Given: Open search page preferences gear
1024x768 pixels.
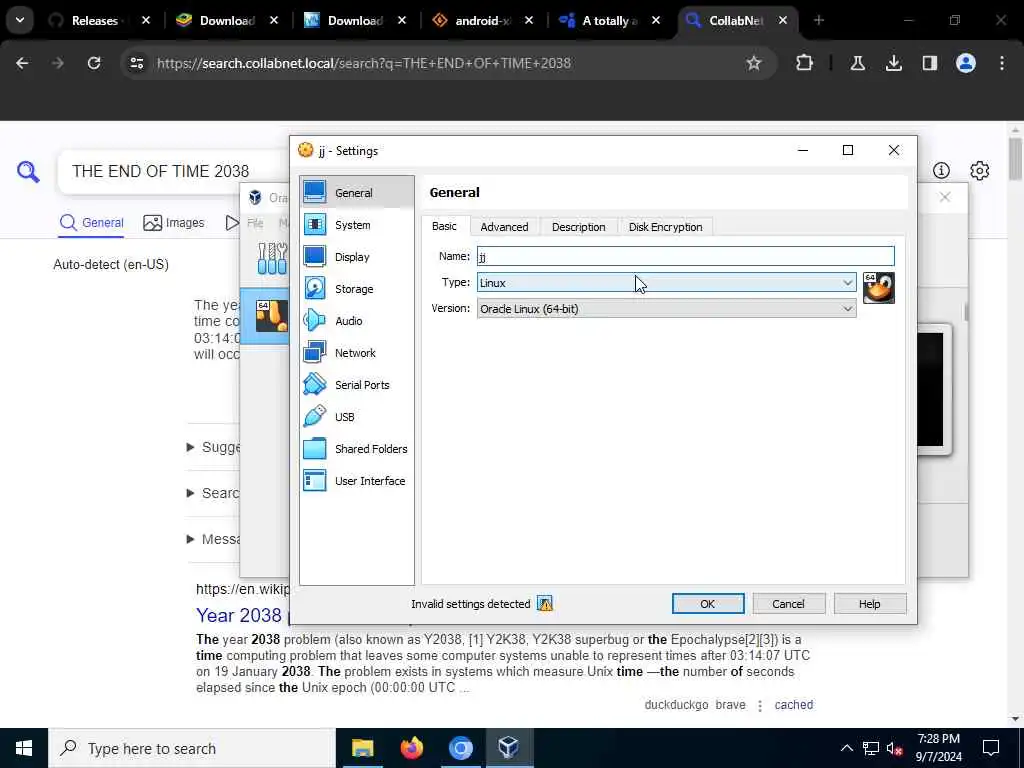Looking at the screenshot, I should point(979,170).
